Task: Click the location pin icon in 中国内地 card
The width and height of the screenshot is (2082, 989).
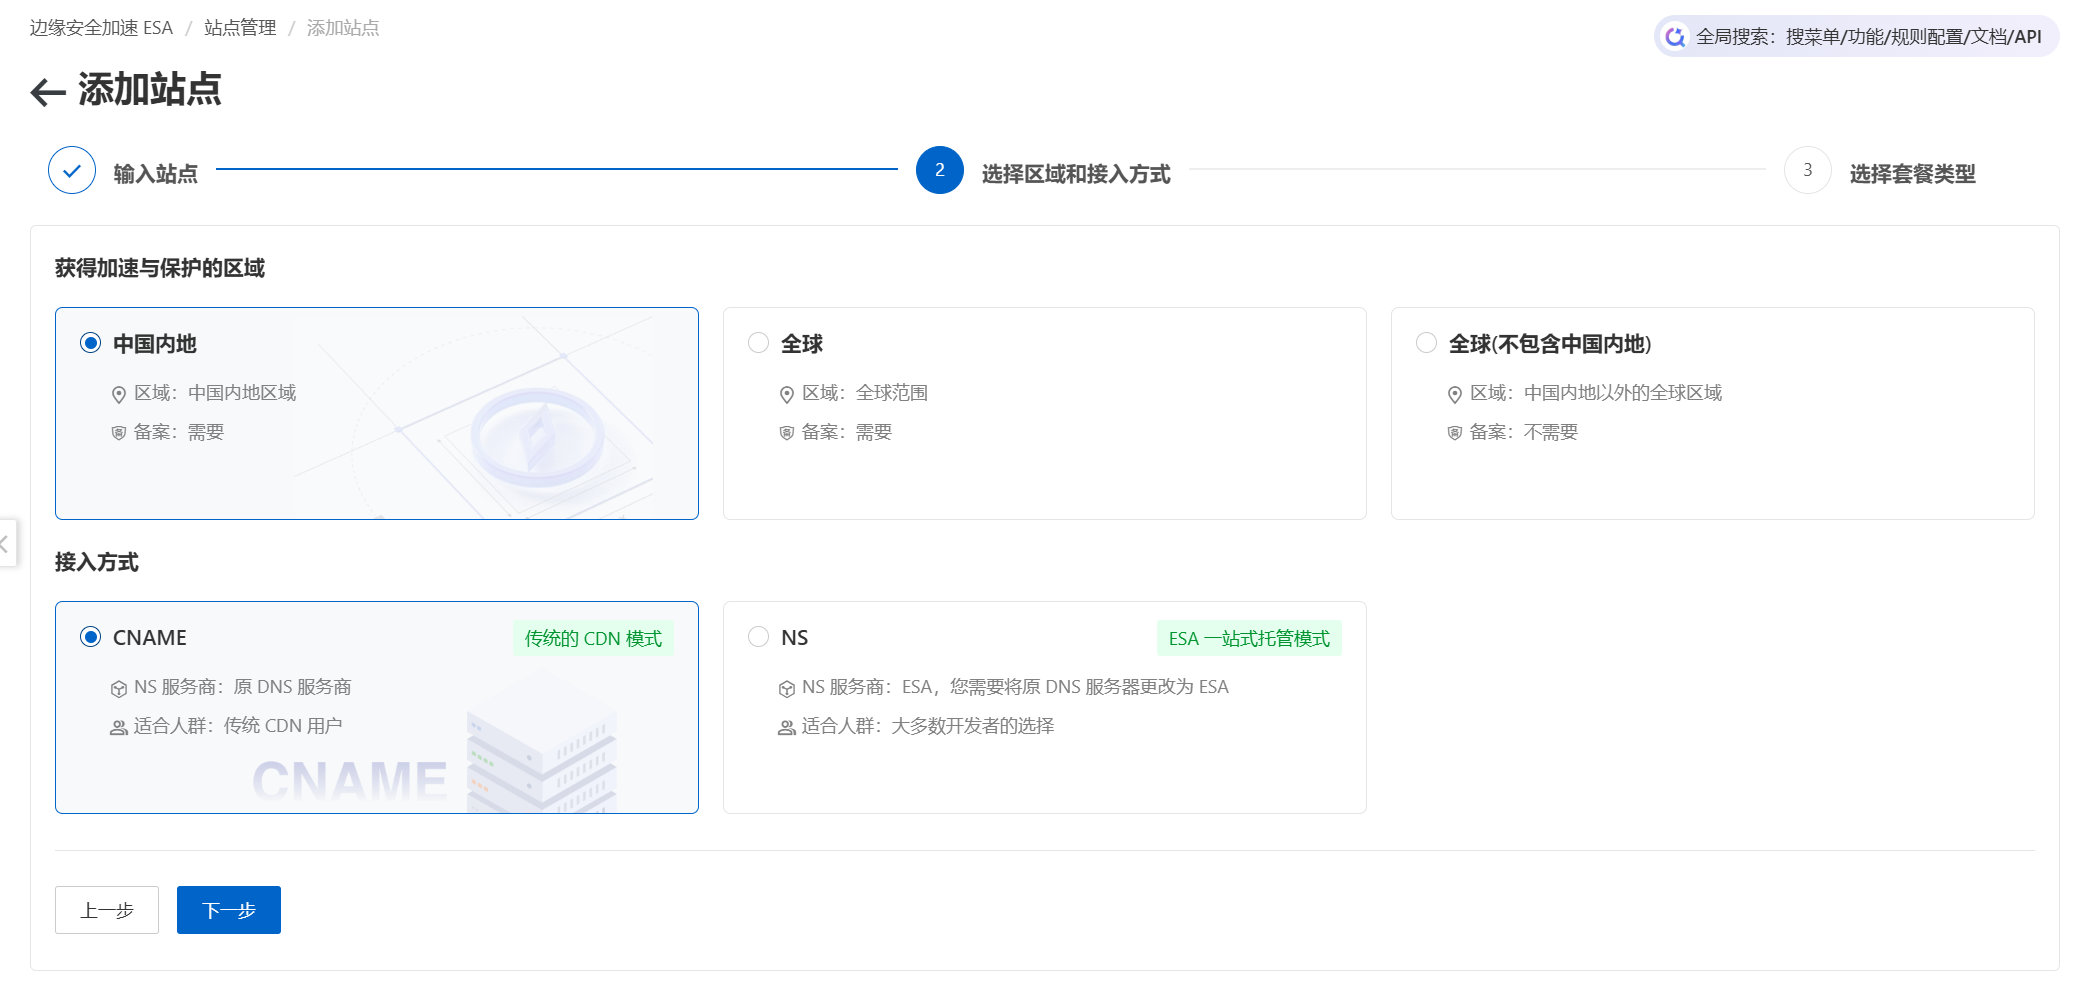Action: [119, 394]
